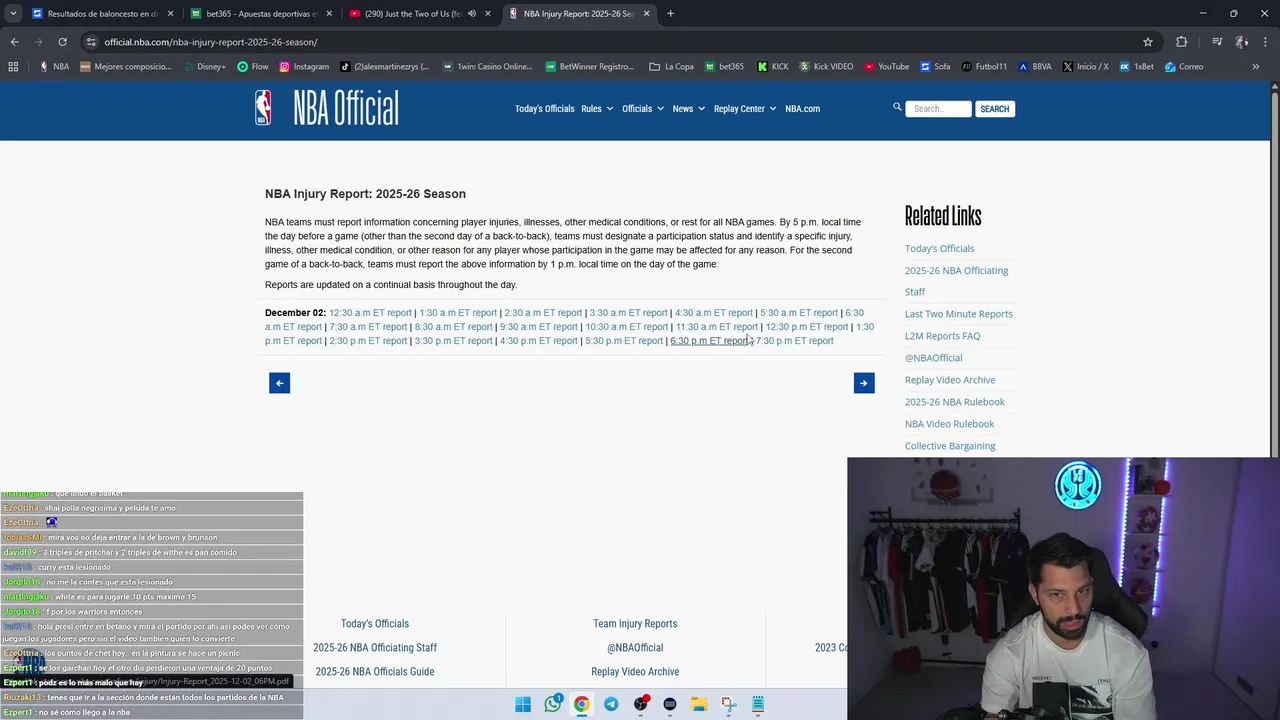The image size is (1280, 720).
Task: Show more bookmarks with chevron
Action: [1255, 67]
